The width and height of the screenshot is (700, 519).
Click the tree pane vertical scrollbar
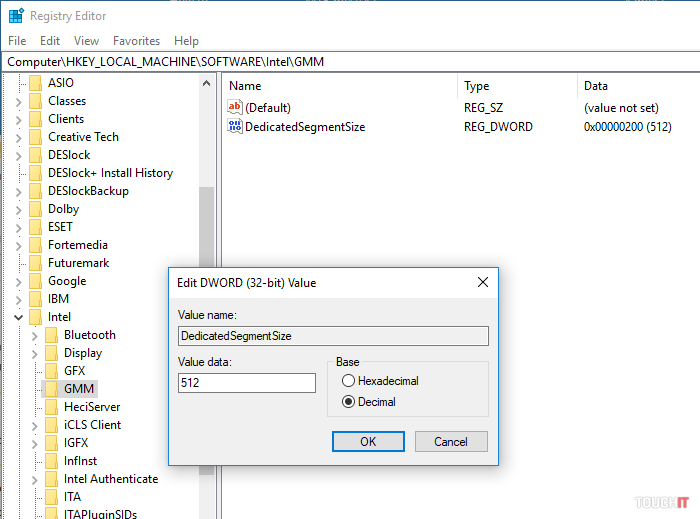pyautogui.click(x=206, y=250)
